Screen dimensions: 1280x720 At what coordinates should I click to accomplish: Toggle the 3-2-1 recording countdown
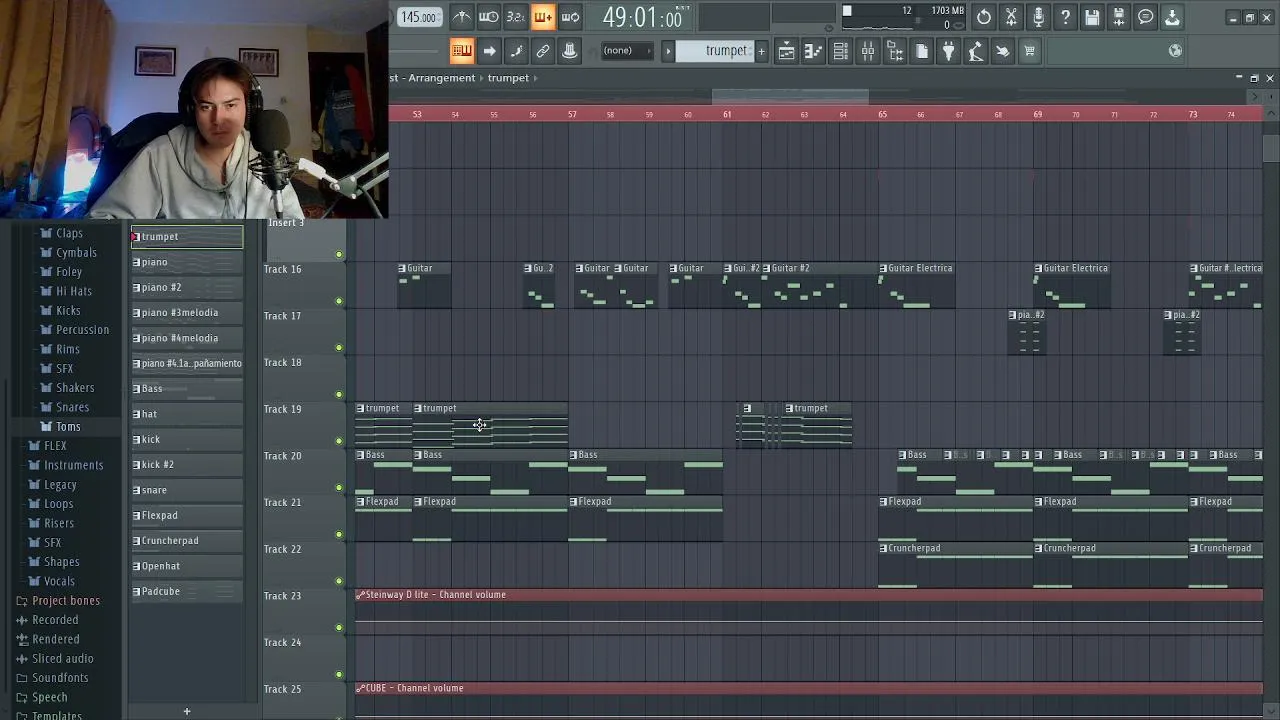coord(515,17)
